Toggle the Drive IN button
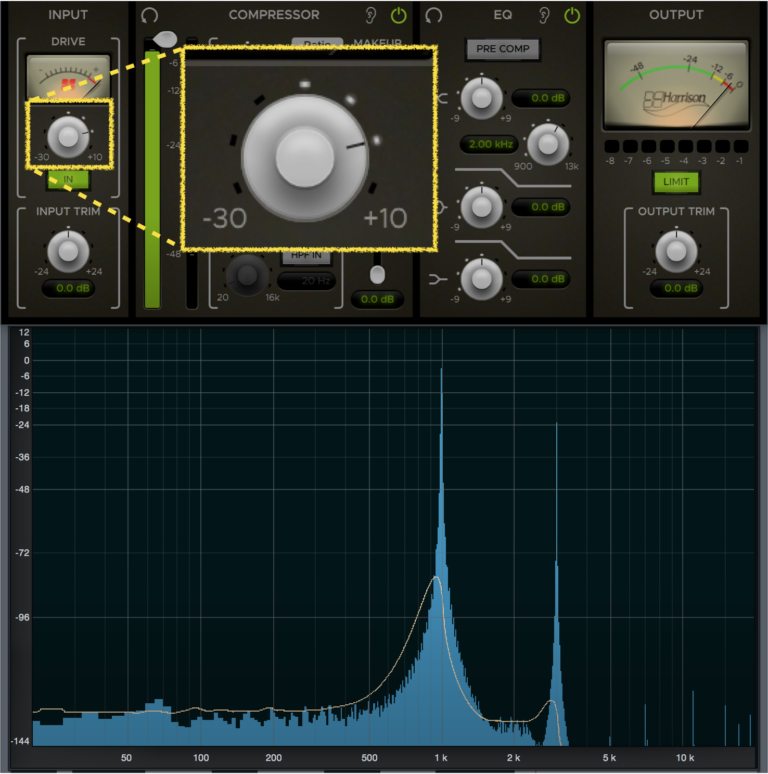The width and height of the screenshot is (768, 774). point(68,179)
